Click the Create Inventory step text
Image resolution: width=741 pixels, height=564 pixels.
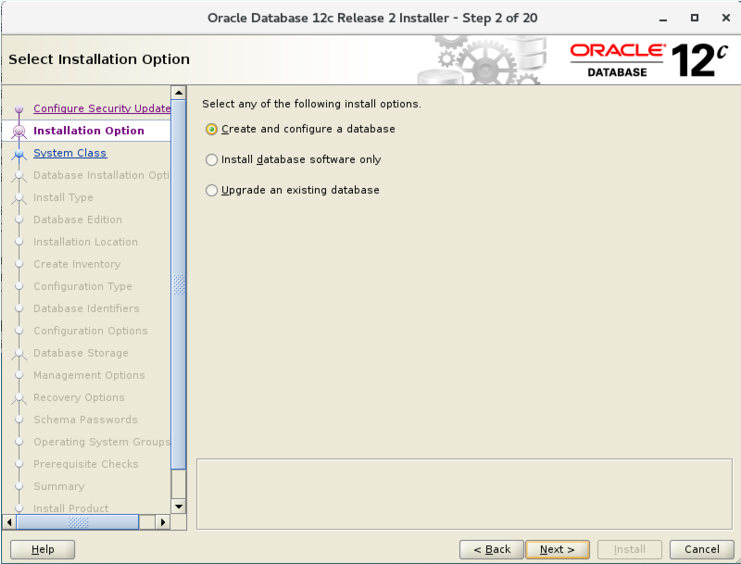point(77,264)
